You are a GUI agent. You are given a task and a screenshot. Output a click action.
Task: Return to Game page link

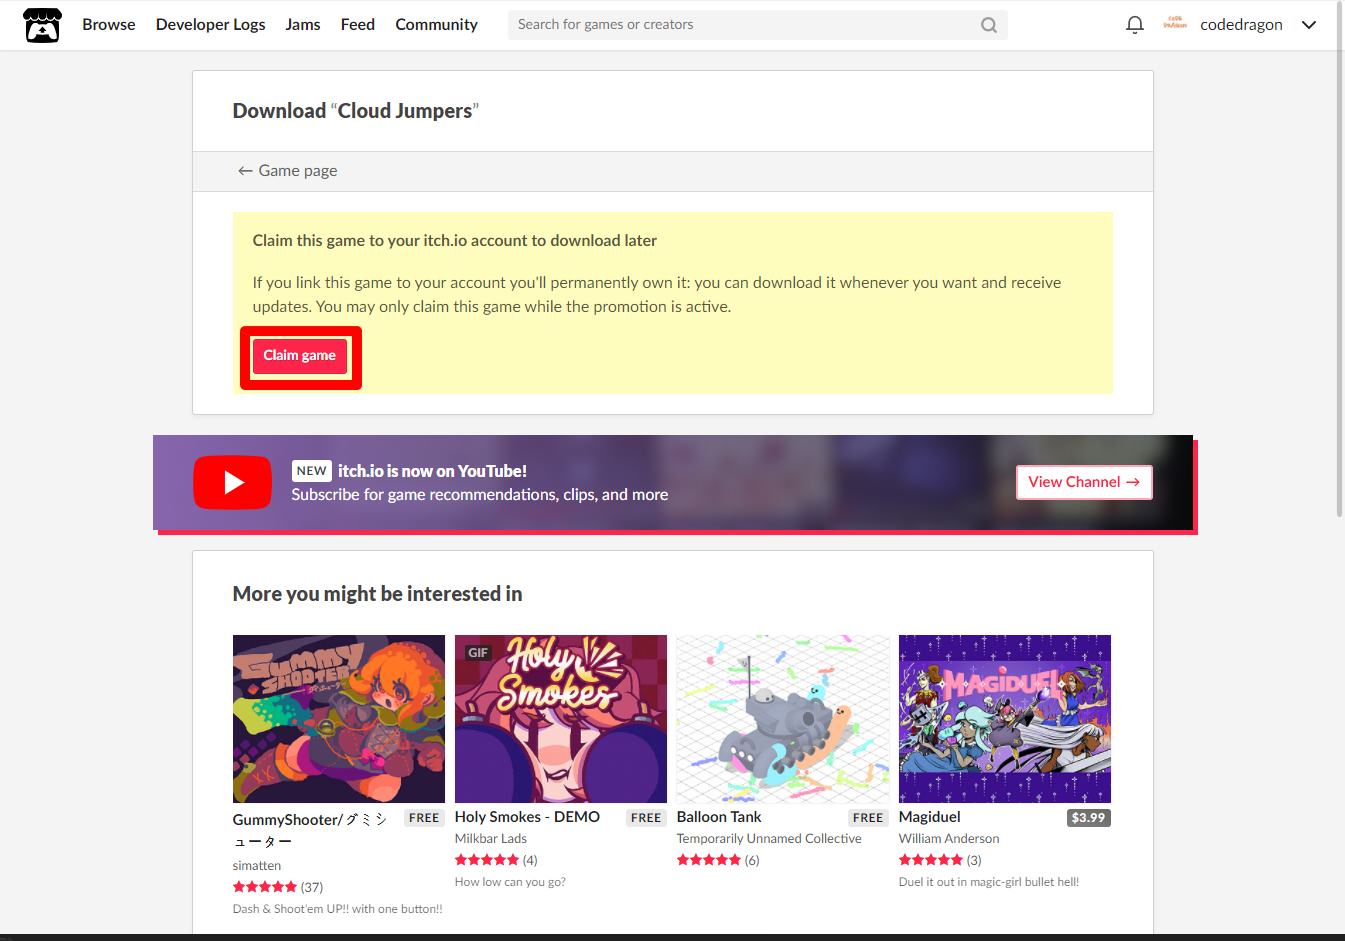point(287,171)
